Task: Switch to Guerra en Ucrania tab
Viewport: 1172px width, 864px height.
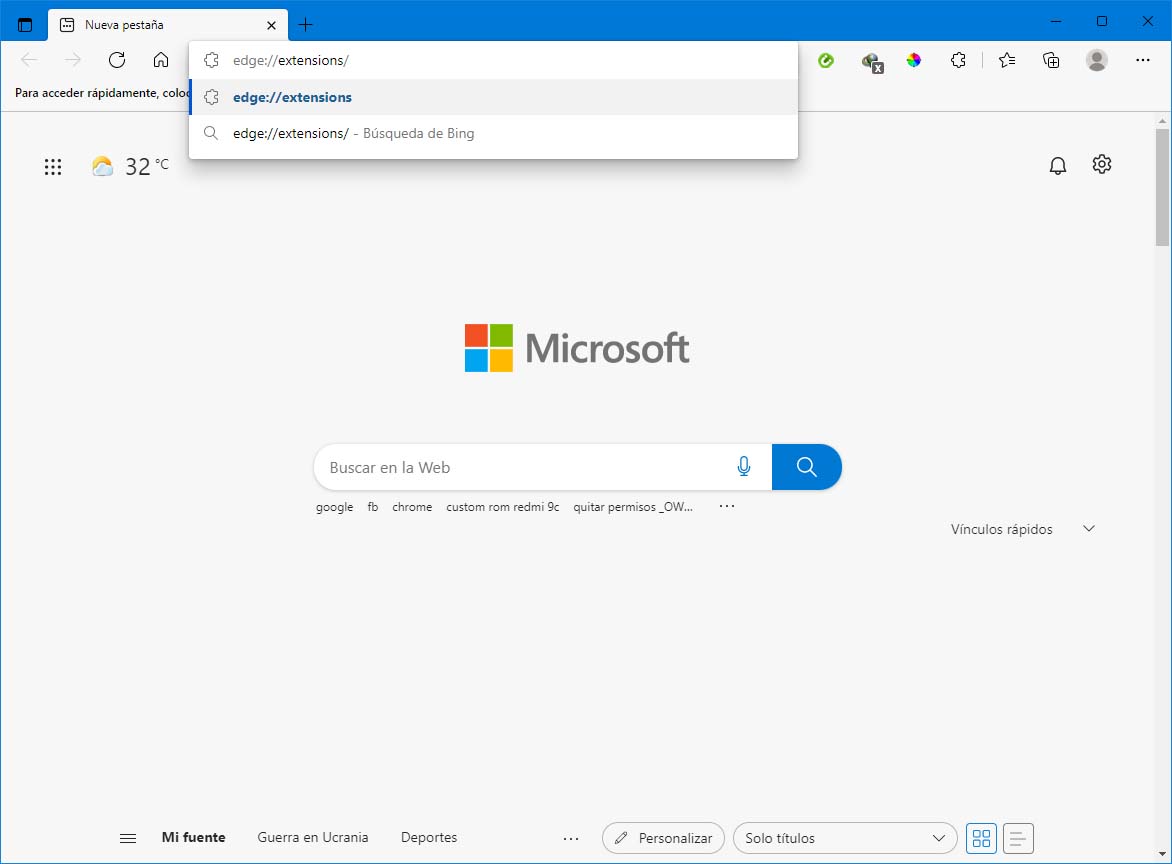Action: point(312,837)
